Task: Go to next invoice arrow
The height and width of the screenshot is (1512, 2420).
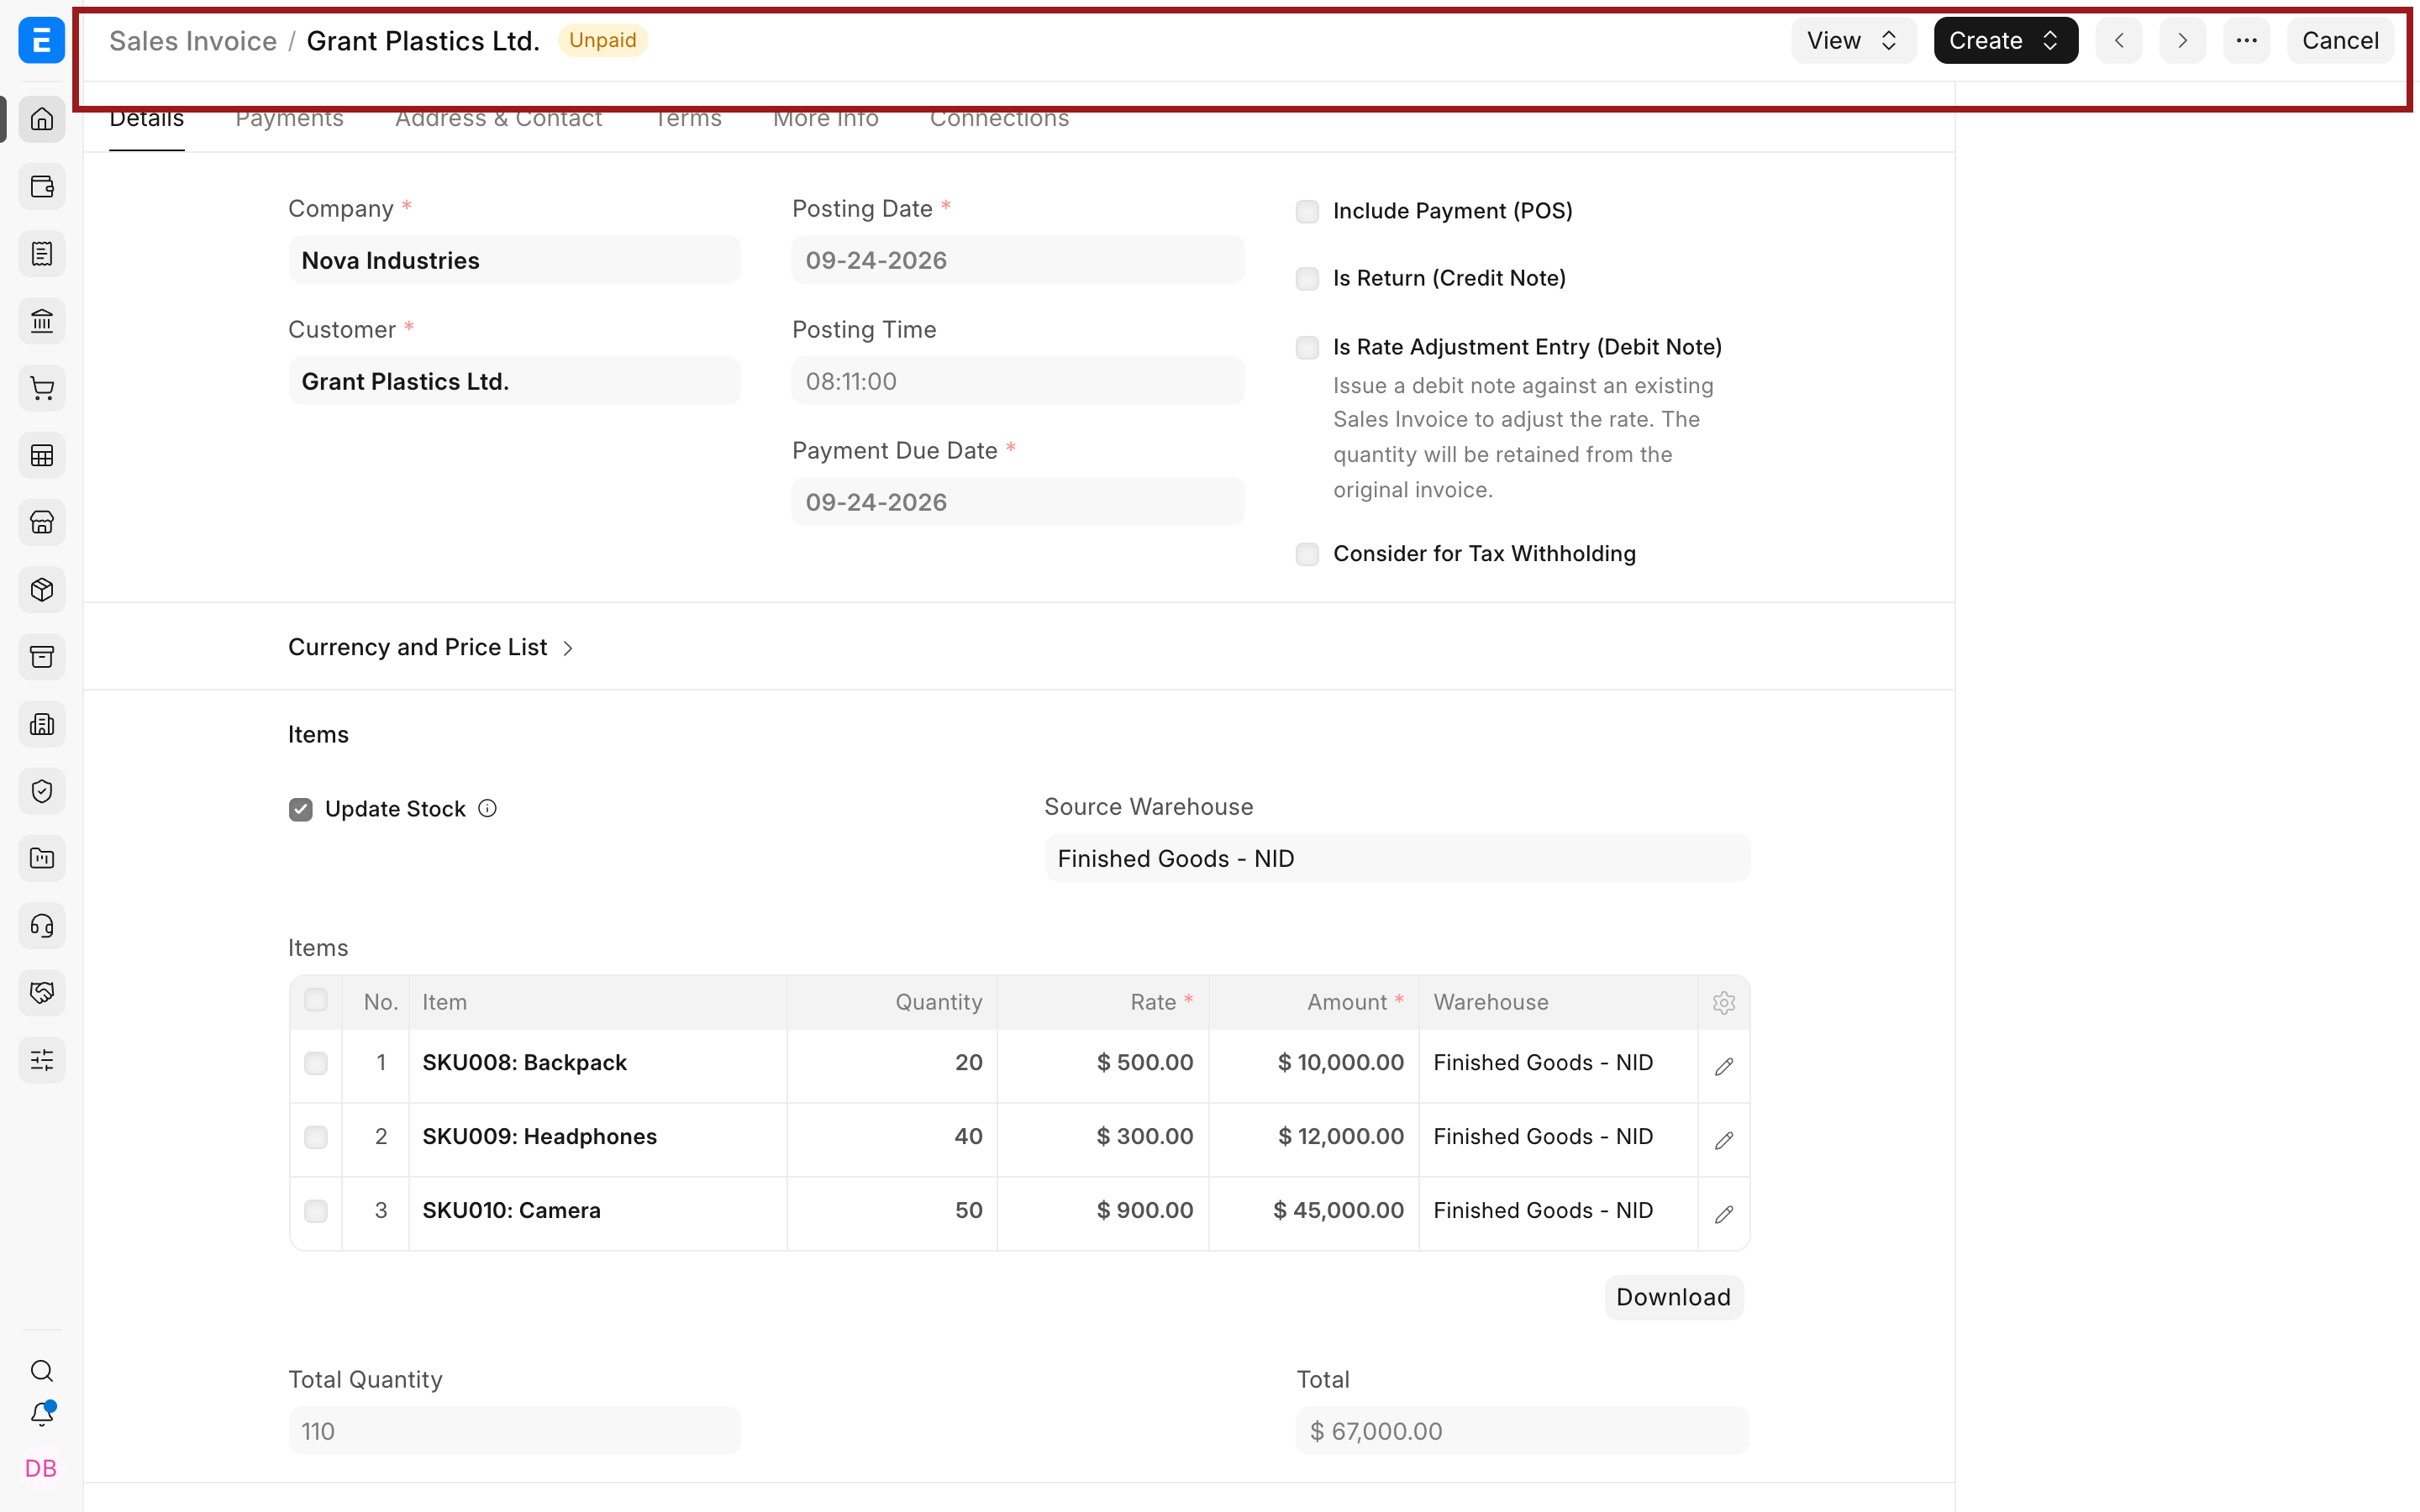Action: click(2183, 40)
